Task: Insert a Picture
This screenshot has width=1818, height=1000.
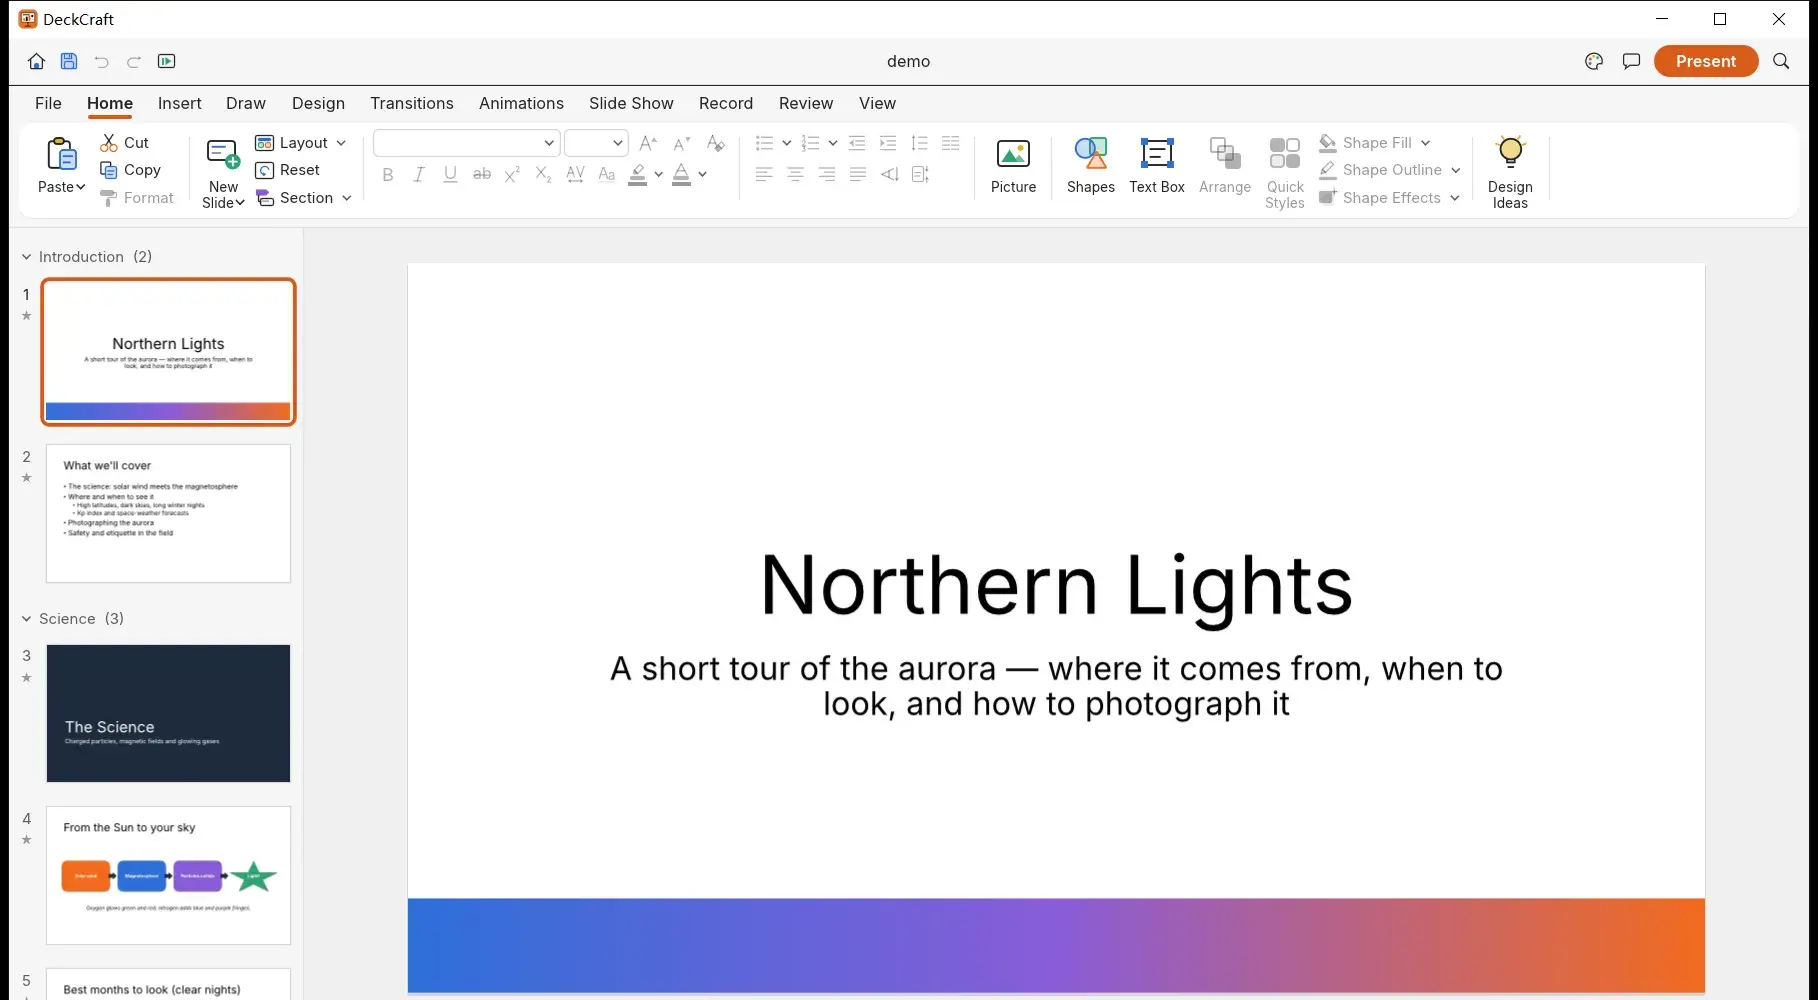Action: point(1013,166)
